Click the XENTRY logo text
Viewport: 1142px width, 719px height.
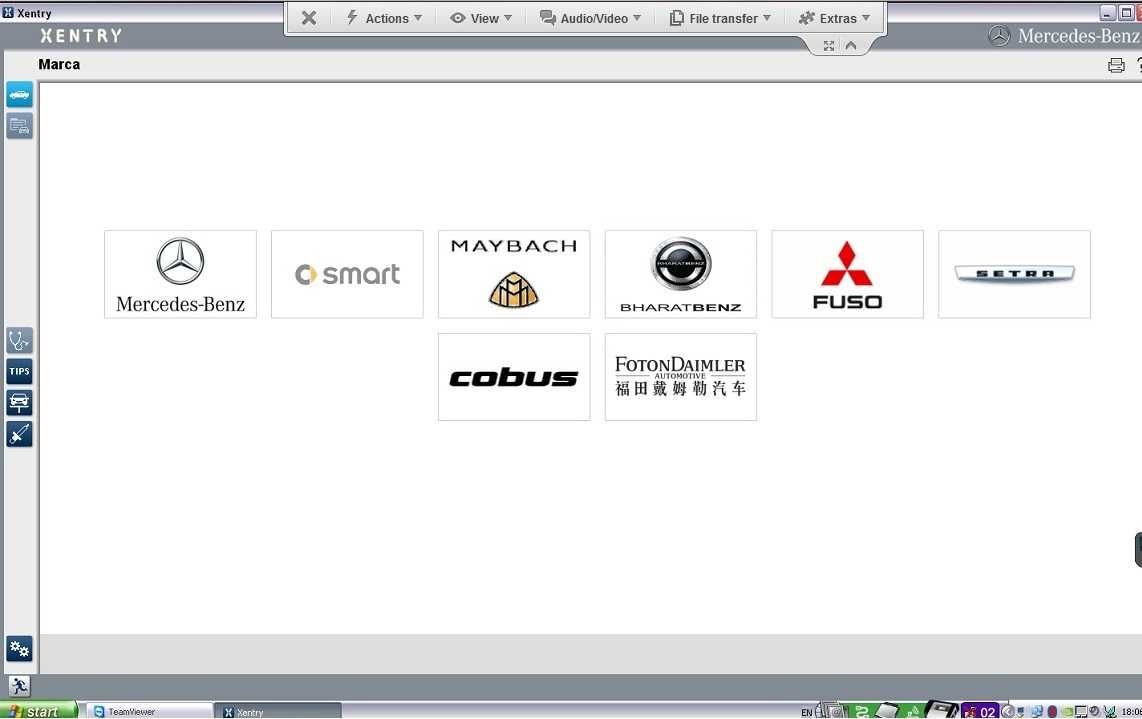tap(81, 36)
